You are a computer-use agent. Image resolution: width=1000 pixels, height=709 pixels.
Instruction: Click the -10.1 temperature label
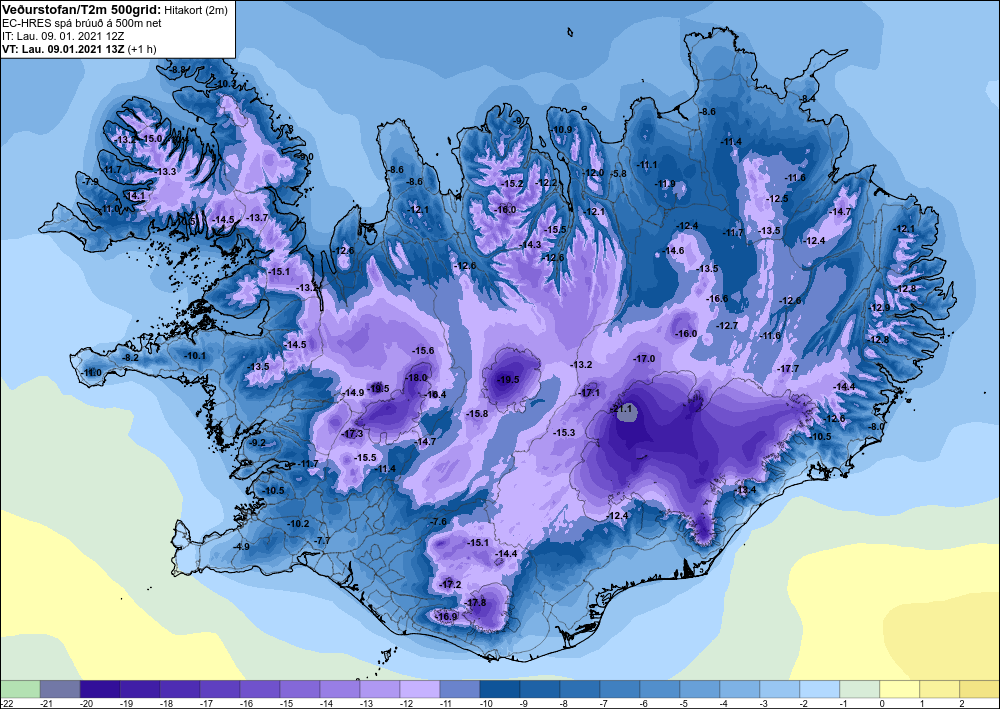(195, 355)
